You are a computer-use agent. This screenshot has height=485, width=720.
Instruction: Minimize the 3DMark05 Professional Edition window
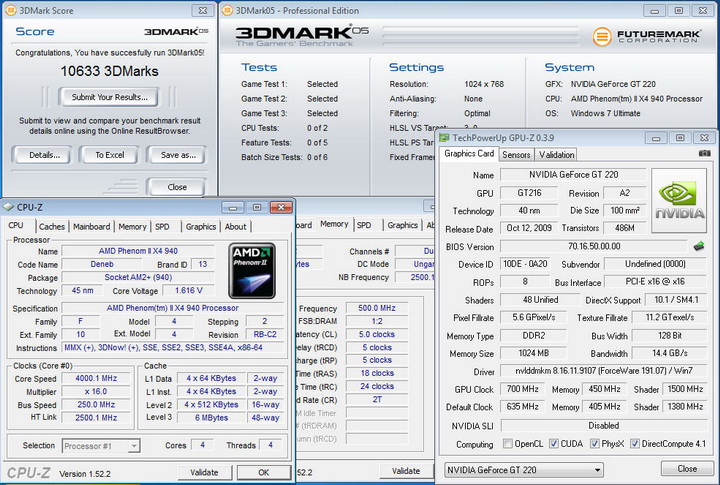[654, 11]
